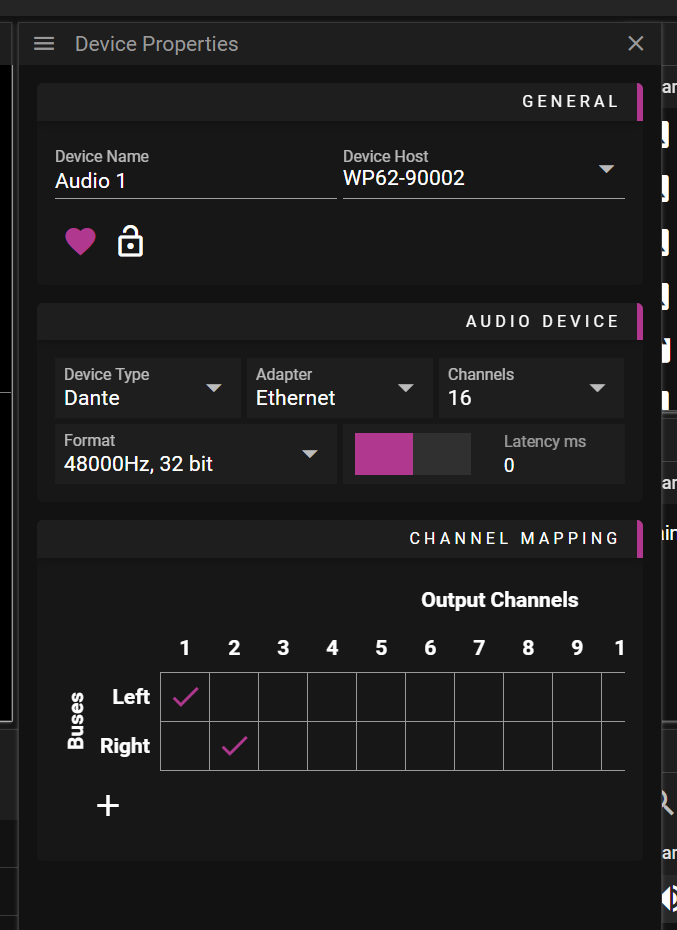Check Right bus on output channel 5
Screen dimensions: 677x930
[x=381, y=746]
